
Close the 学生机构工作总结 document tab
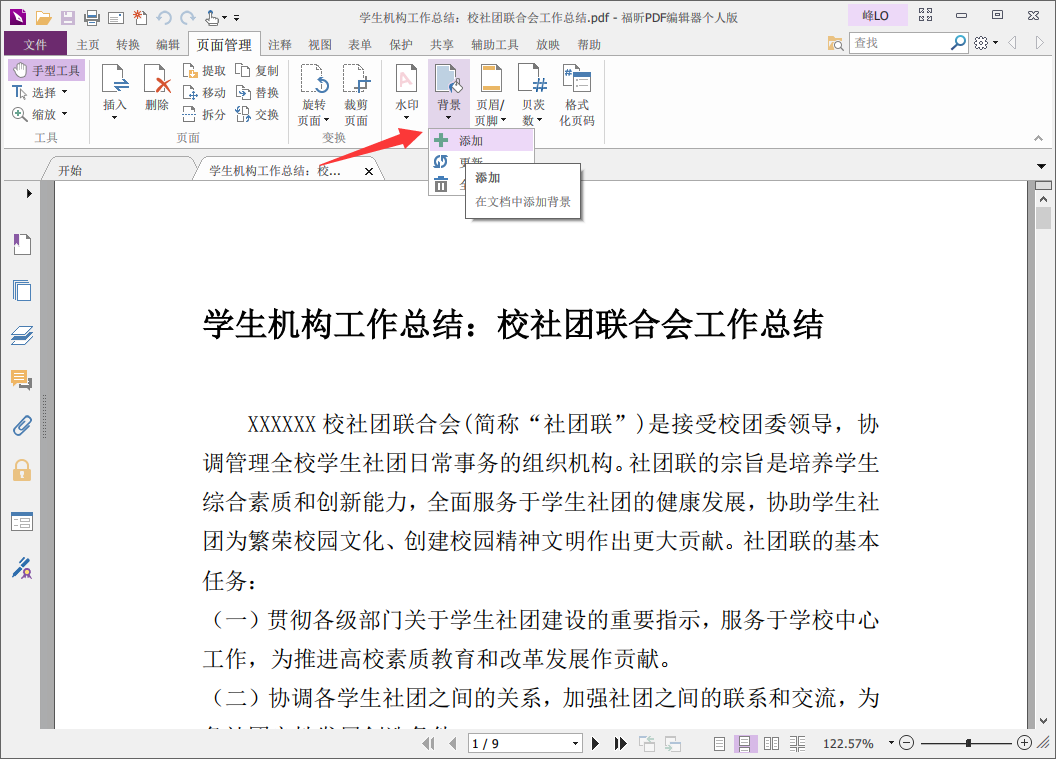369,171
